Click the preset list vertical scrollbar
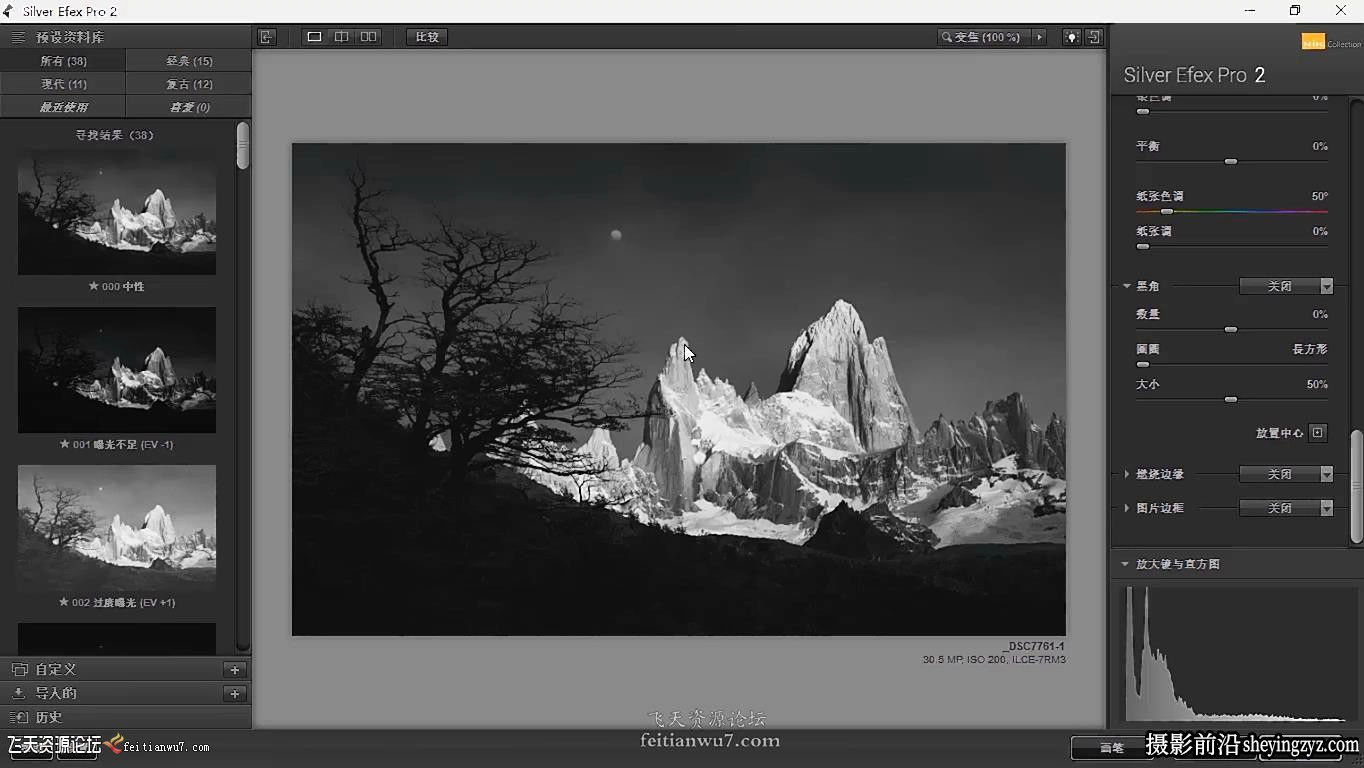 coord(243,146)
